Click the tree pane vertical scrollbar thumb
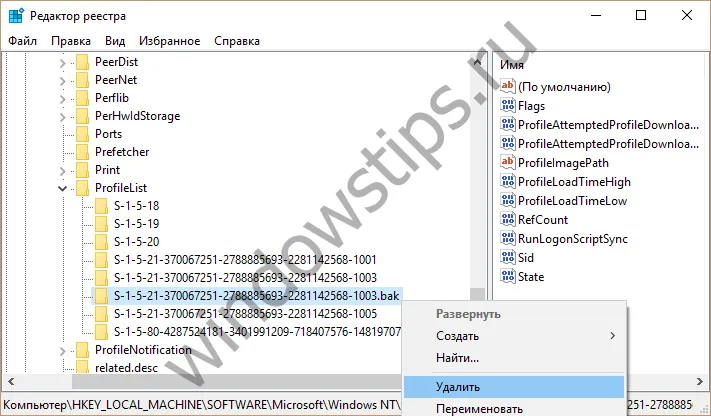The height and width of the screenshot is (416, 711). pos(477,294)
